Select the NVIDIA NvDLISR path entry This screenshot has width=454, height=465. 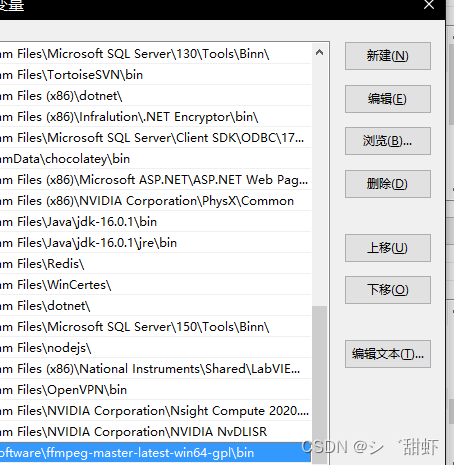pos(155,432)
